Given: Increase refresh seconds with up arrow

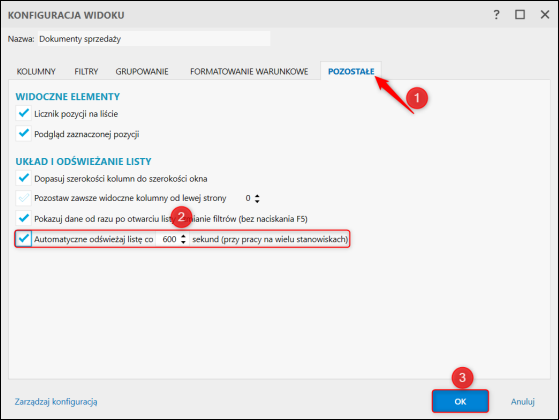Looking at the screenshot, I should [183, 236].
